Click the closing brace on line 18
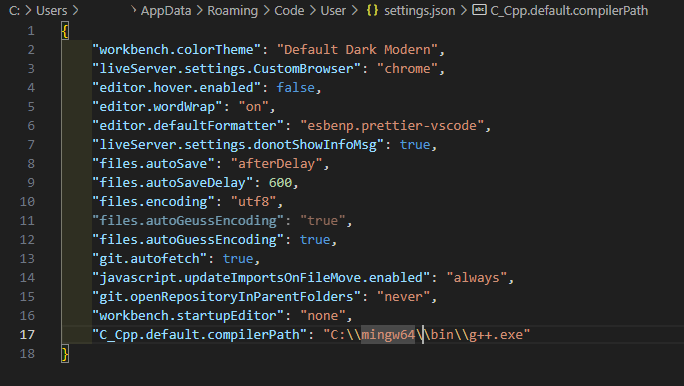 (65, 354)
